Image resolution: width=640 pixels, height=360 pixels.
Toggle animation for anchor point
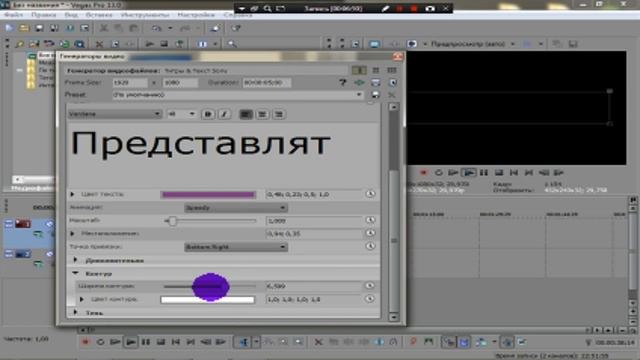click(x=370, y=246)
